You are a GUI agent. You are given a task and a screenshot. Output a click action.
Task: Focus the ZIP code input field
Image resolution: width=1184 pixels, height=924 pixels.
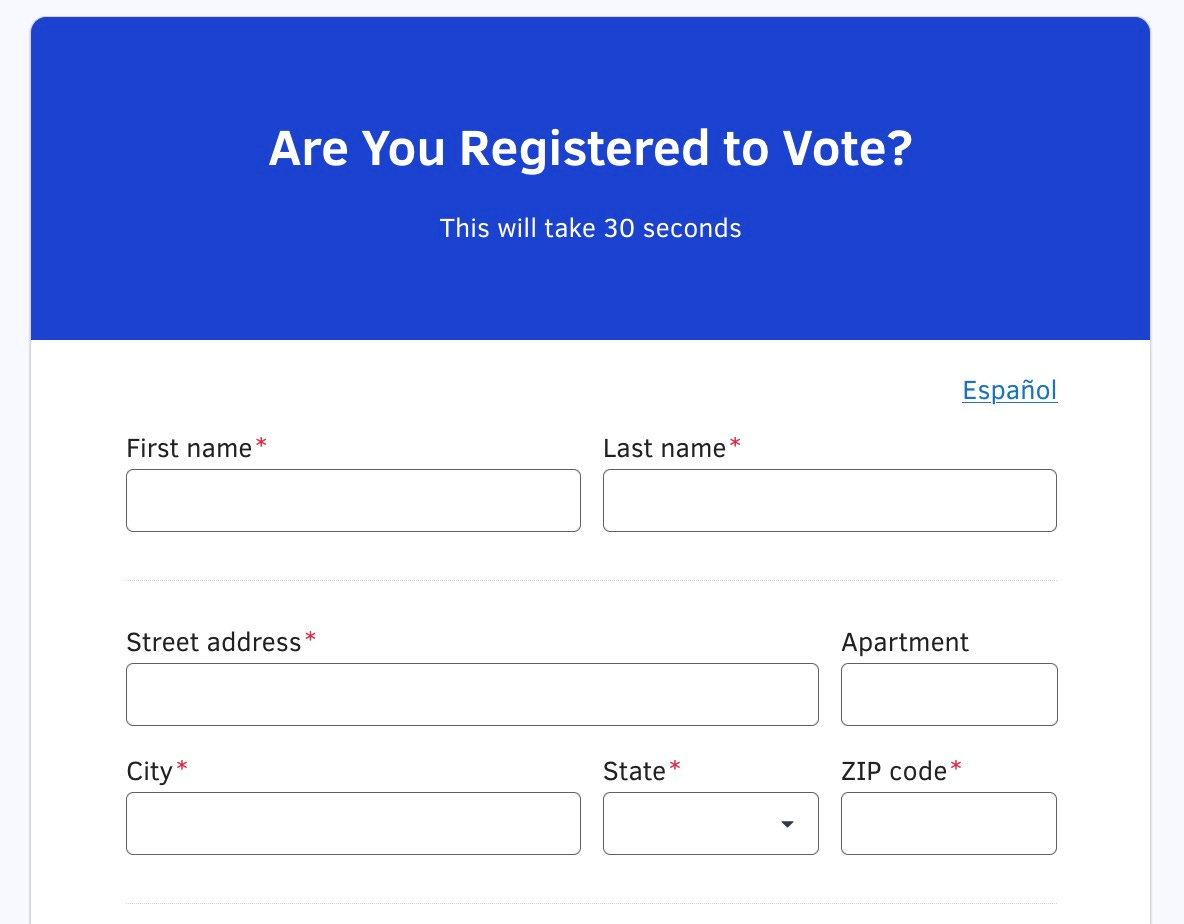(x=949, y=824)
